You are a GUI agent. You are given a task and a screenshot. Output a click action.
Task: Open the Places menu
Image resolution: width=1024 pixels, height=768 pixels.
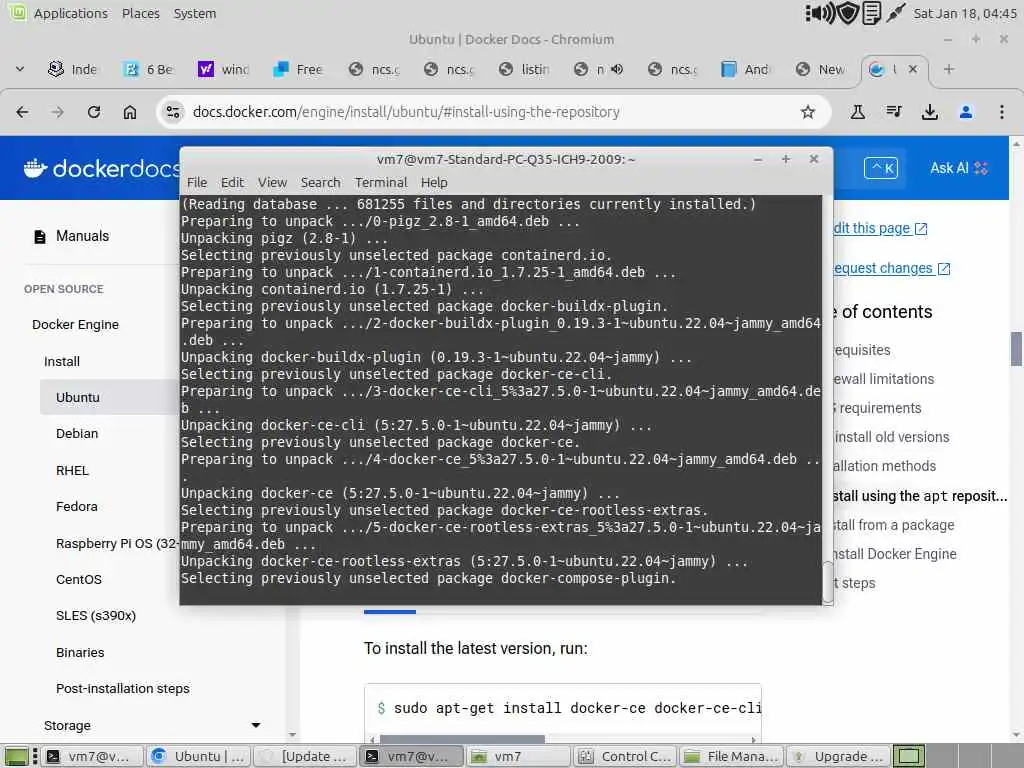tap(140, 13)
